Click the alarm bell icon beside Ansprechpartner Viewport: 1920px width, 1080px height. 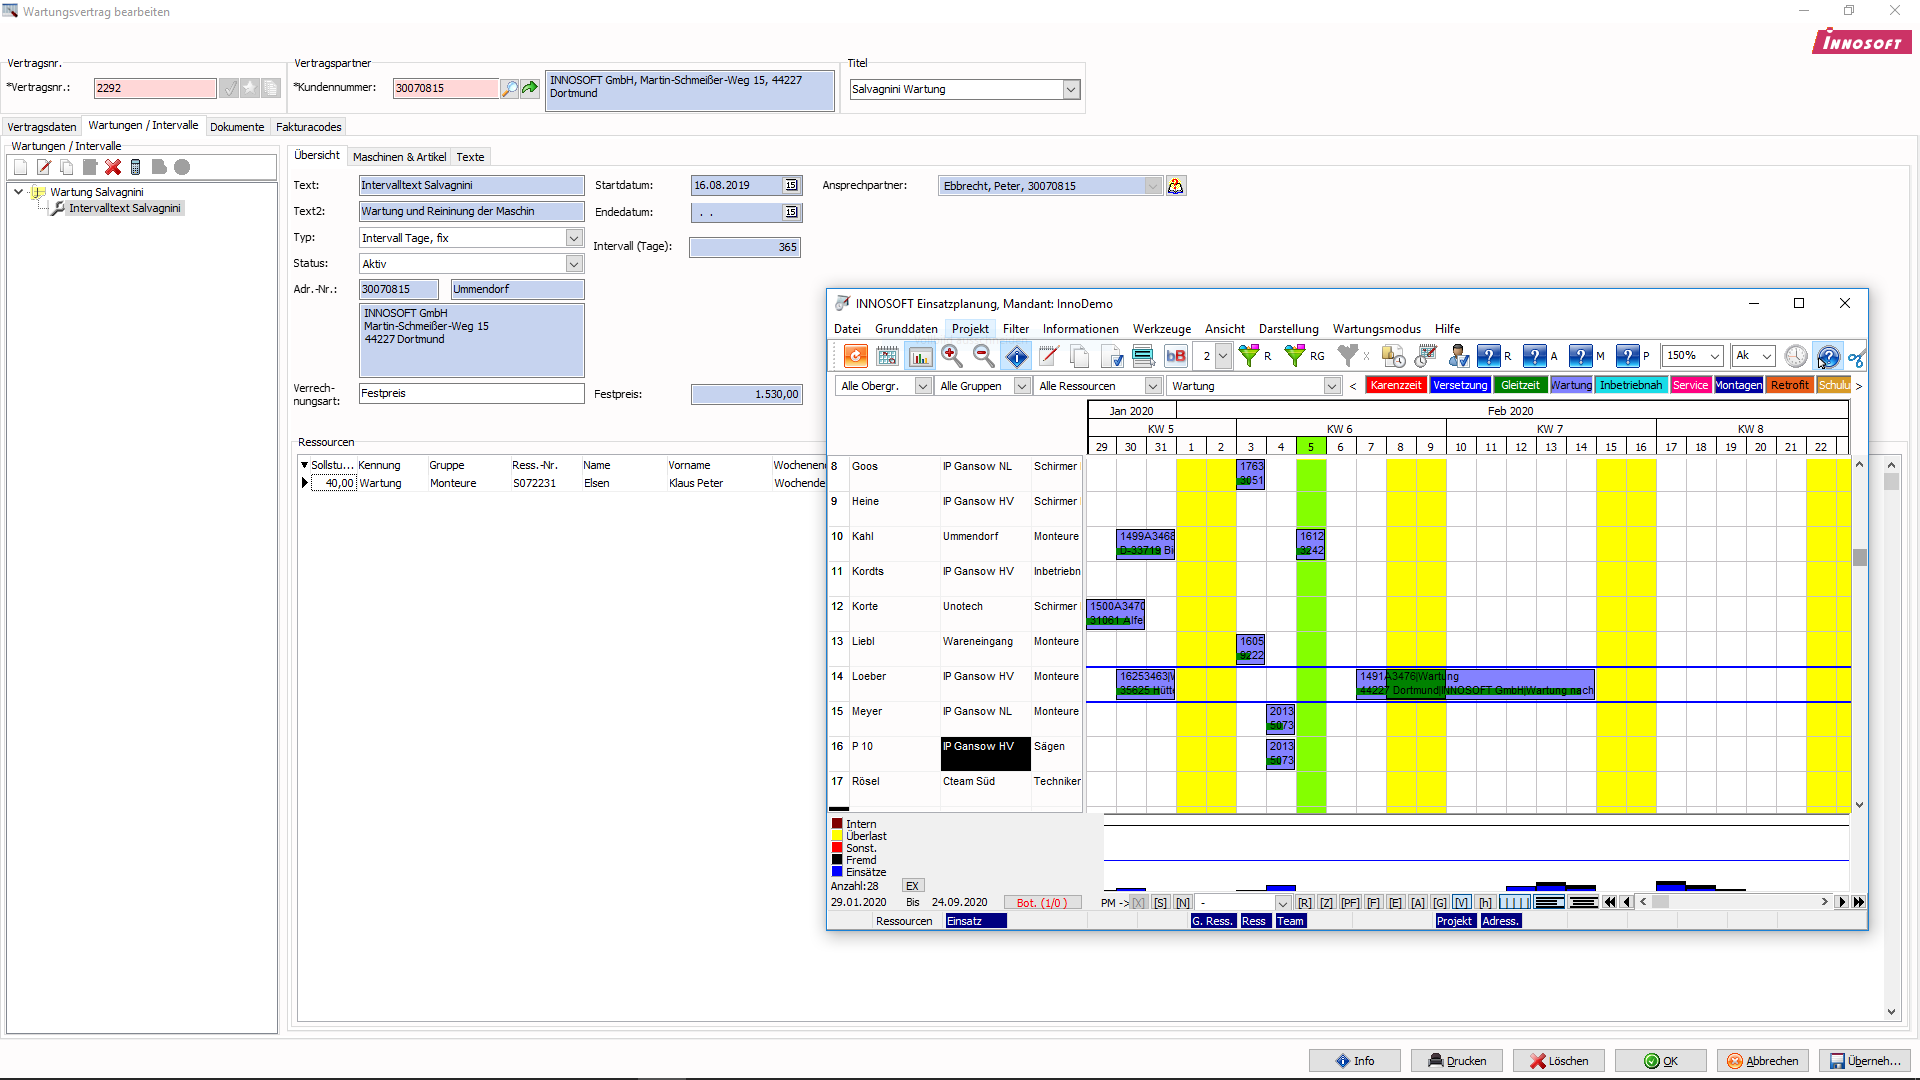click(1176, 186)
